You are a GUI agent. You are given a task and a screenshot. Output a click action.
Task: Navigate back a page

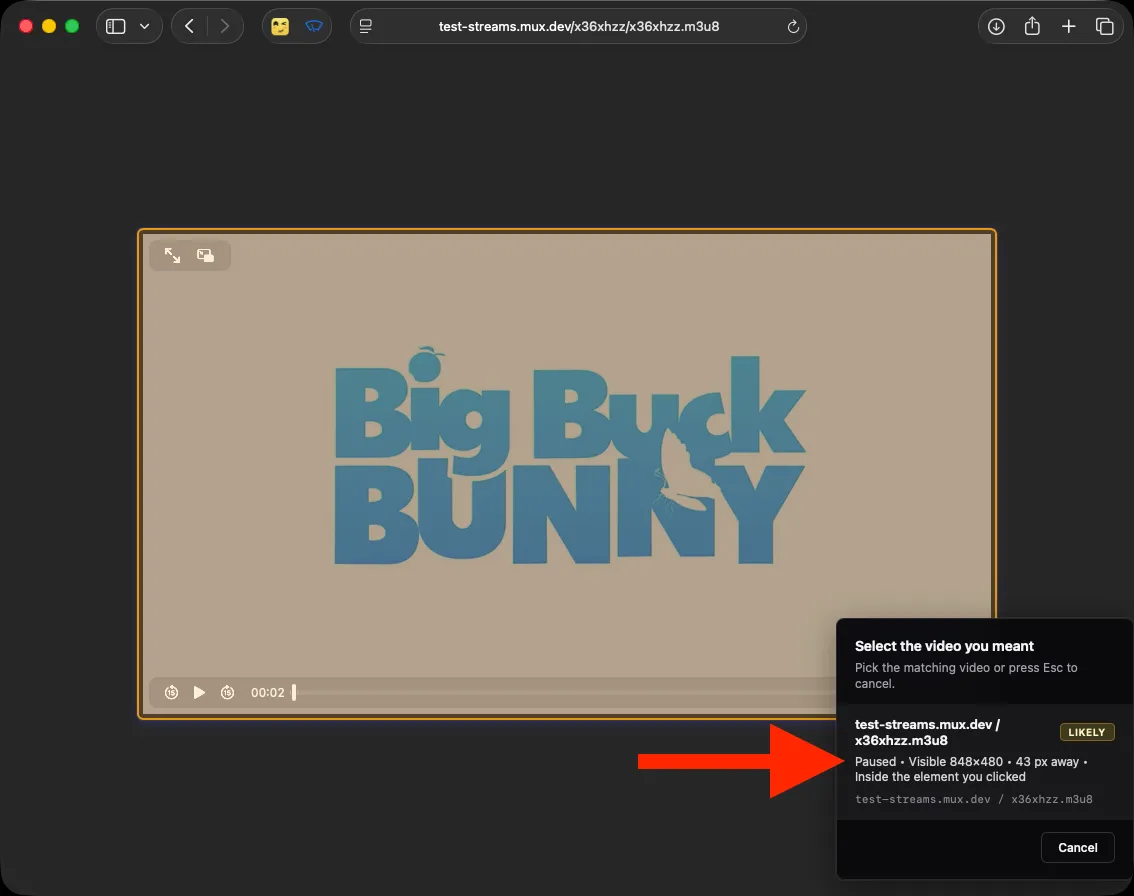(x=189, y=26)
